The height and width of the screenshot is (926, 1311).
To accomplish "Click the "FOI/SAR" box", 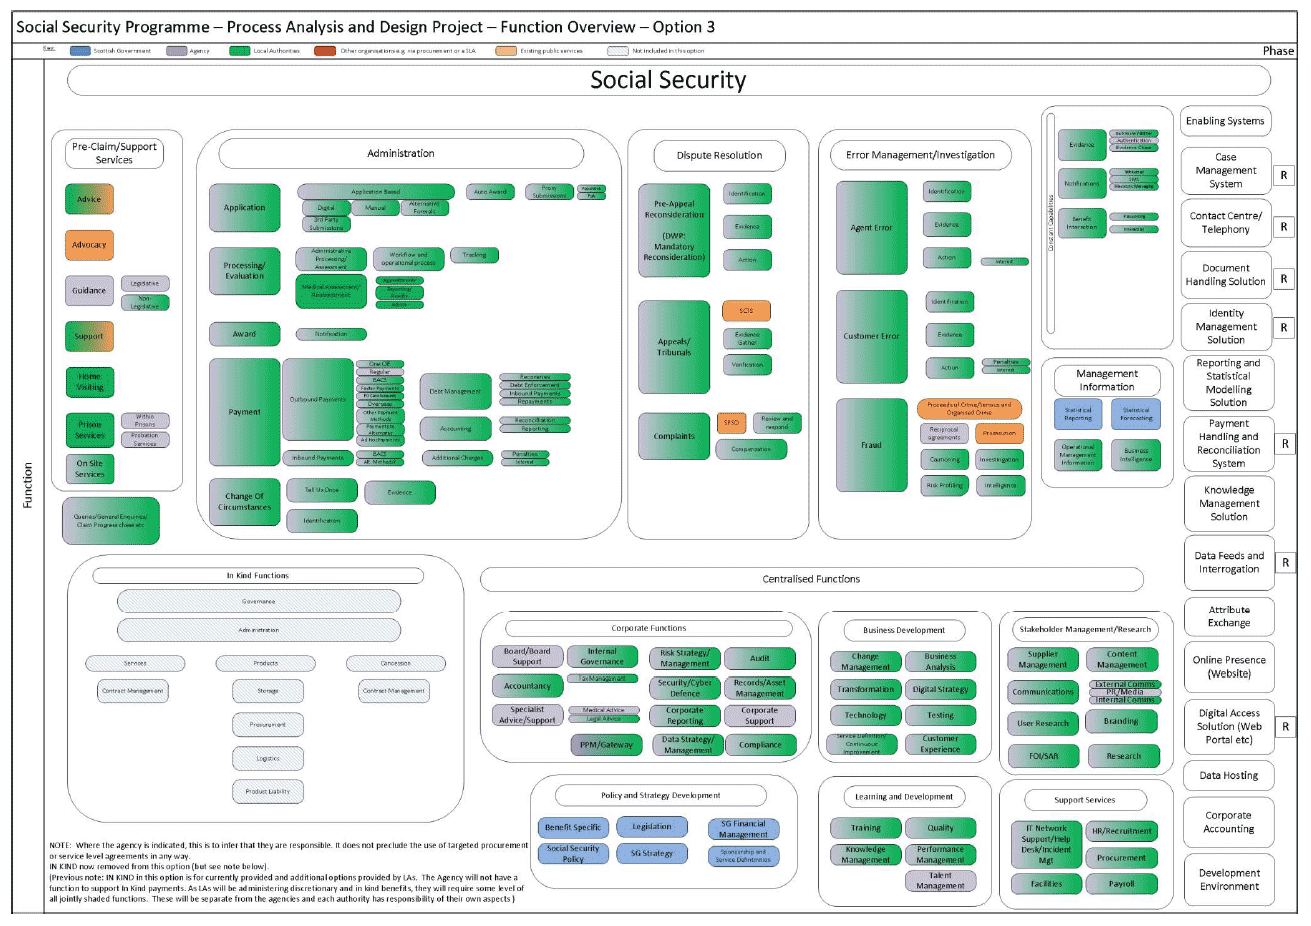I will (x=1044, y=757).
